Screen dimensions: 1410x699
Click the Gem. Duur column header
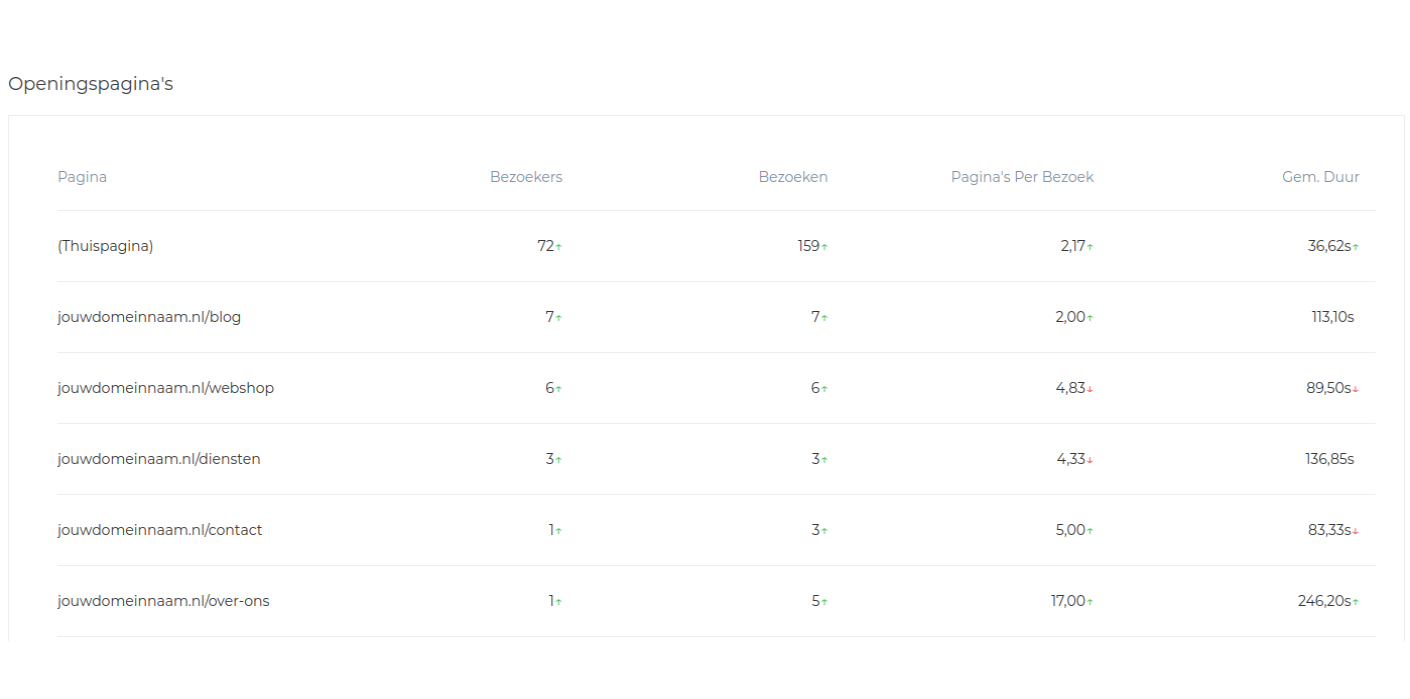point(1321,177)
